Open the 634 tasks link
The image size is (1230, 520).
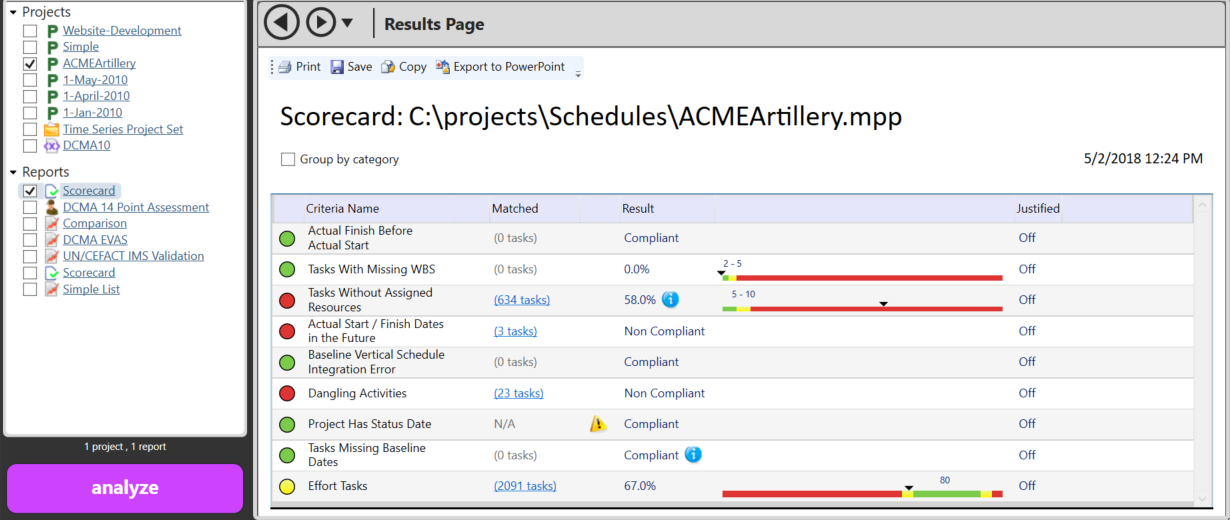(521, 300)
